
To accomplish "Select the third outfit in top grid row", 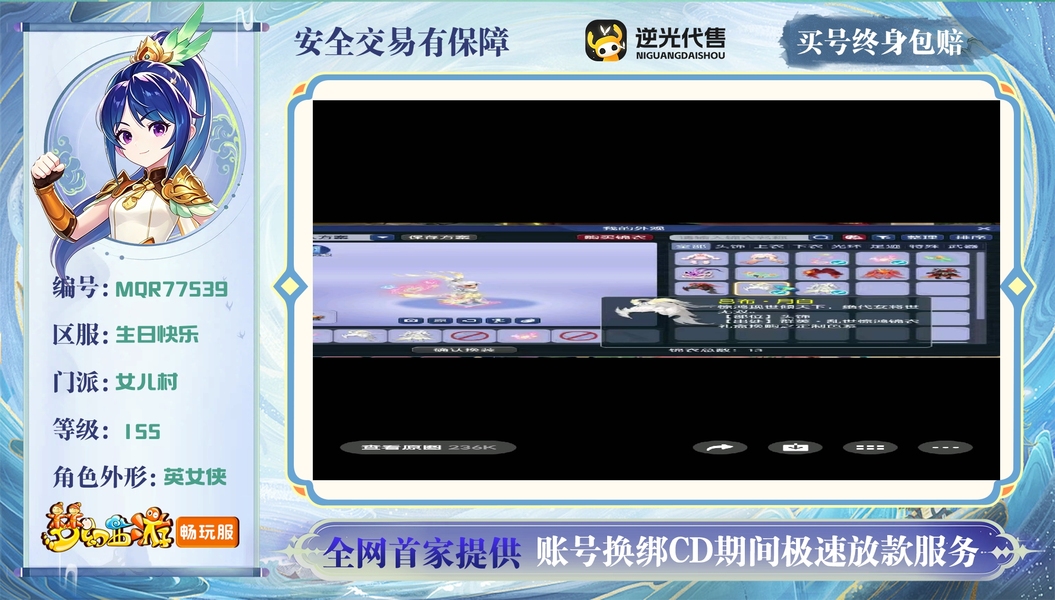I will tap(822, 258).
